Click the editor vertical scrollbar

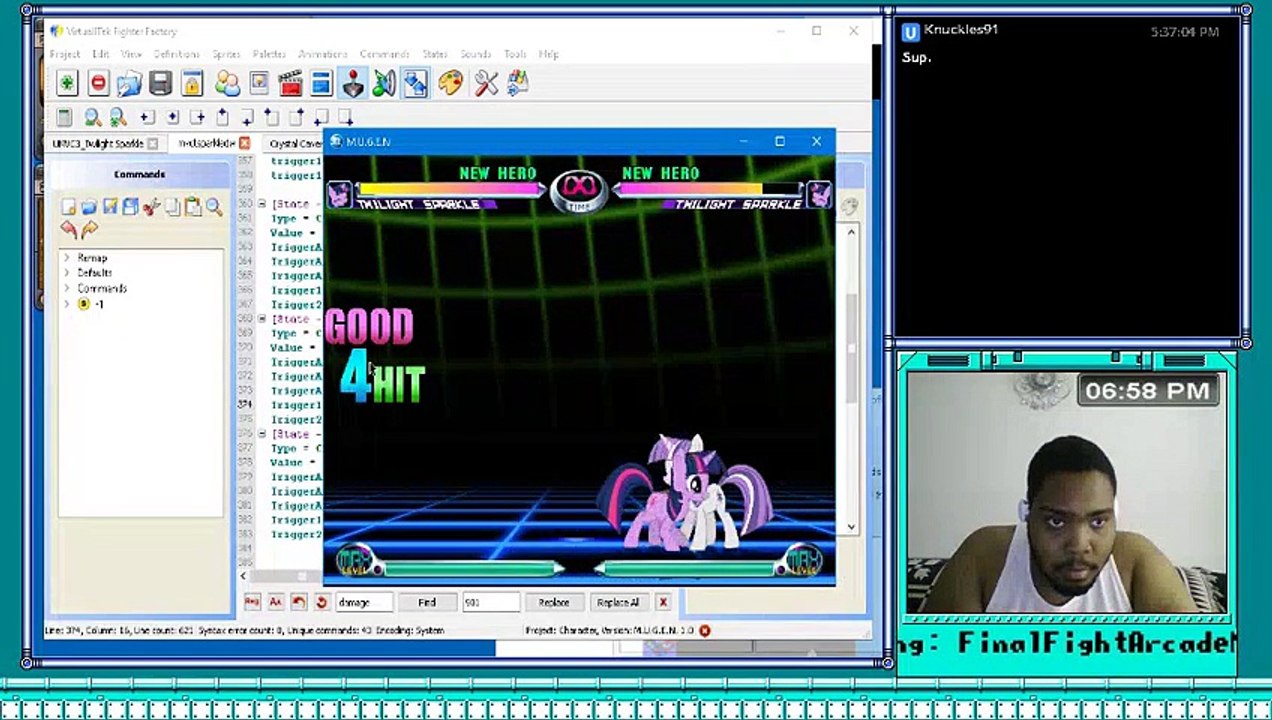pos(851,380)
